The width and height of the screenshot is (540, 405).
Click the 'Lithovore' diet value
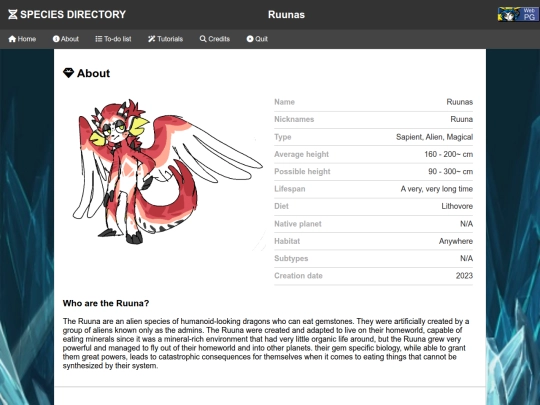point(457,206)
